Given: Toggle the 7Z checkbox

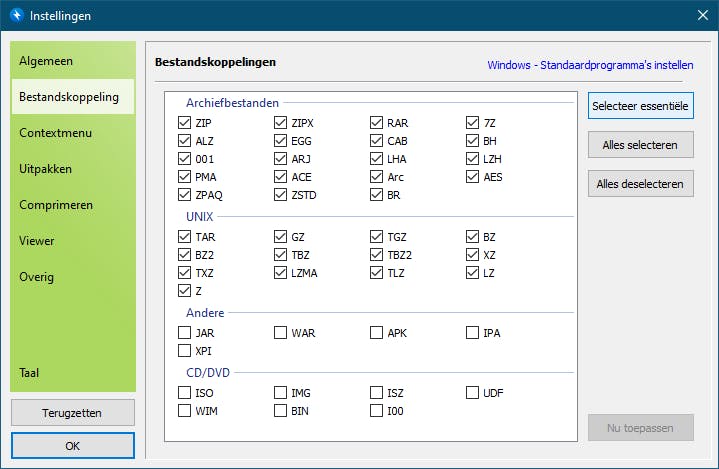Looking at the screenshot, I should pyautogui.click(x=473, y=123).
